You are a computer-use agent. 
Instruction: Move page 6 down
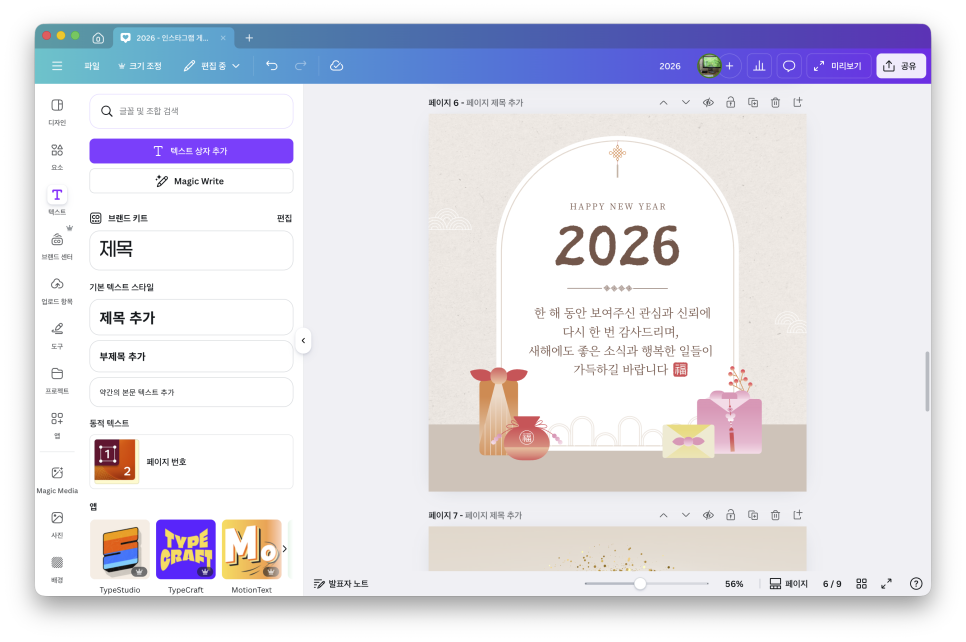pos(686,103)
